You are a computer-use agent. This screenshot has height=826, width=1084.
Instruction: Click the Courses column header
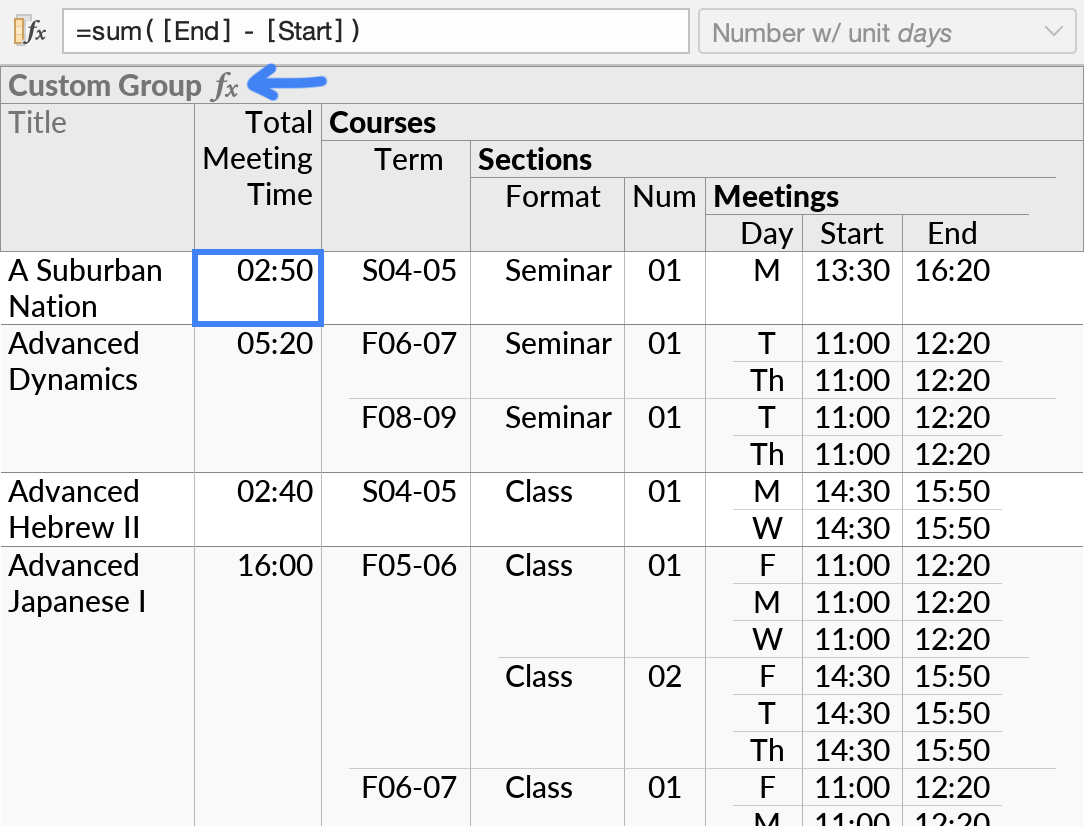tap(381, 122)
